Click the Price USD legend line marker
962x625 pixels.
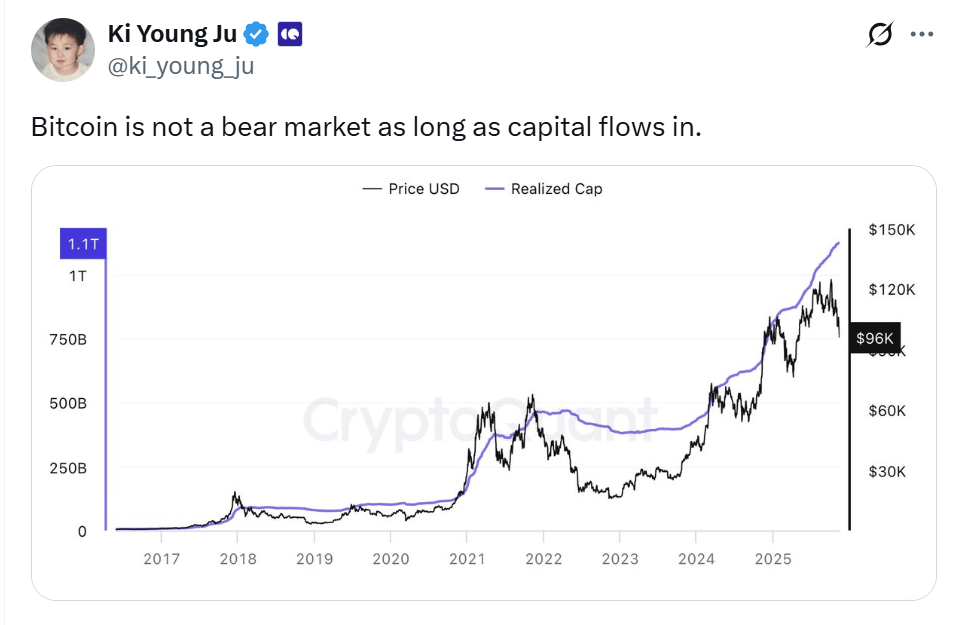click(374, 188)
